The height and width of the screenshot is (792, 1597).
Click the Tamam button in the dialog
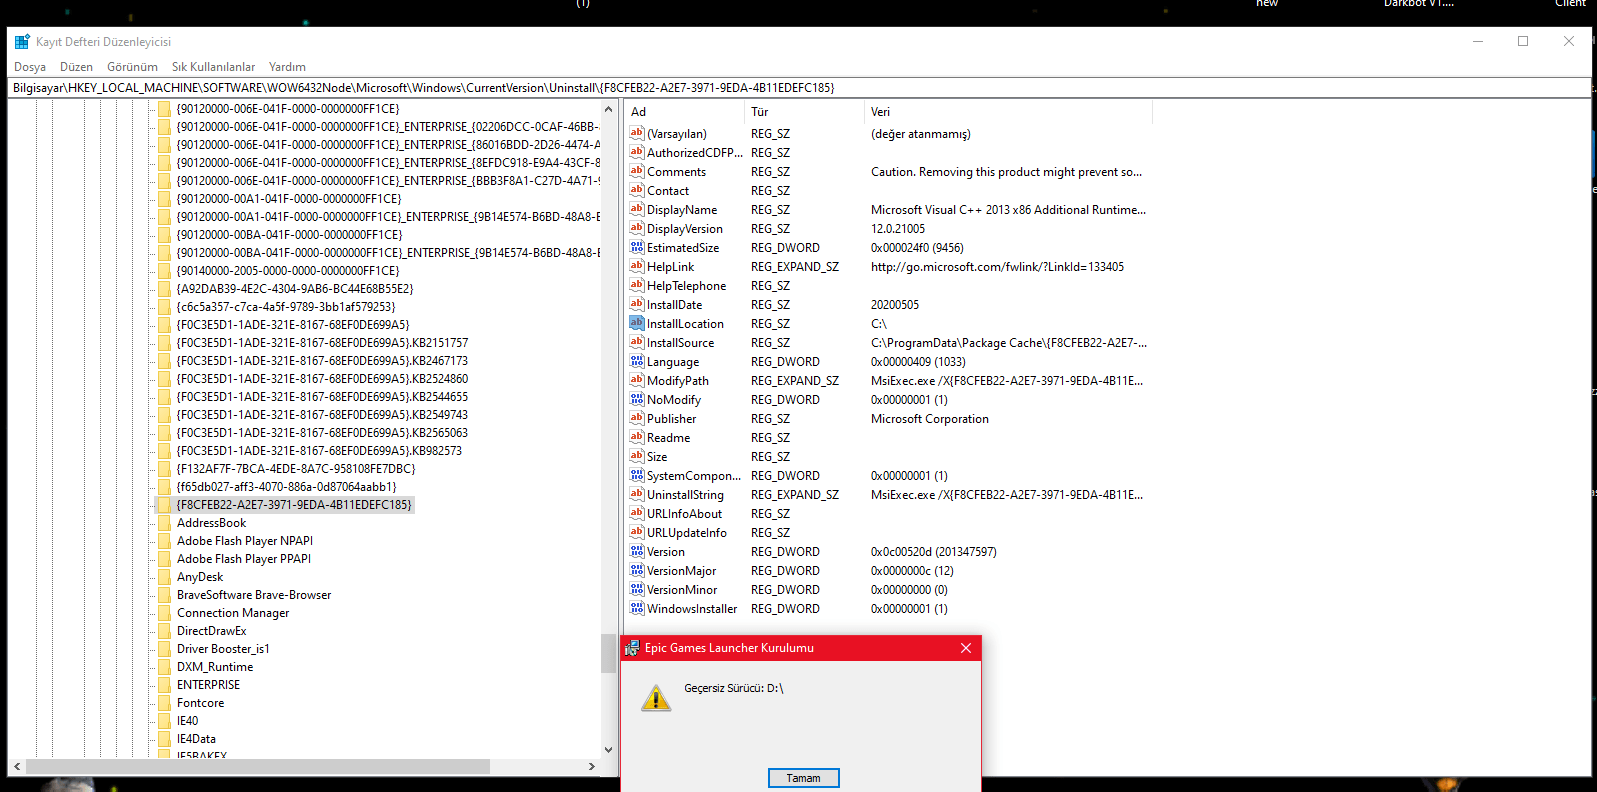[803, 778]
